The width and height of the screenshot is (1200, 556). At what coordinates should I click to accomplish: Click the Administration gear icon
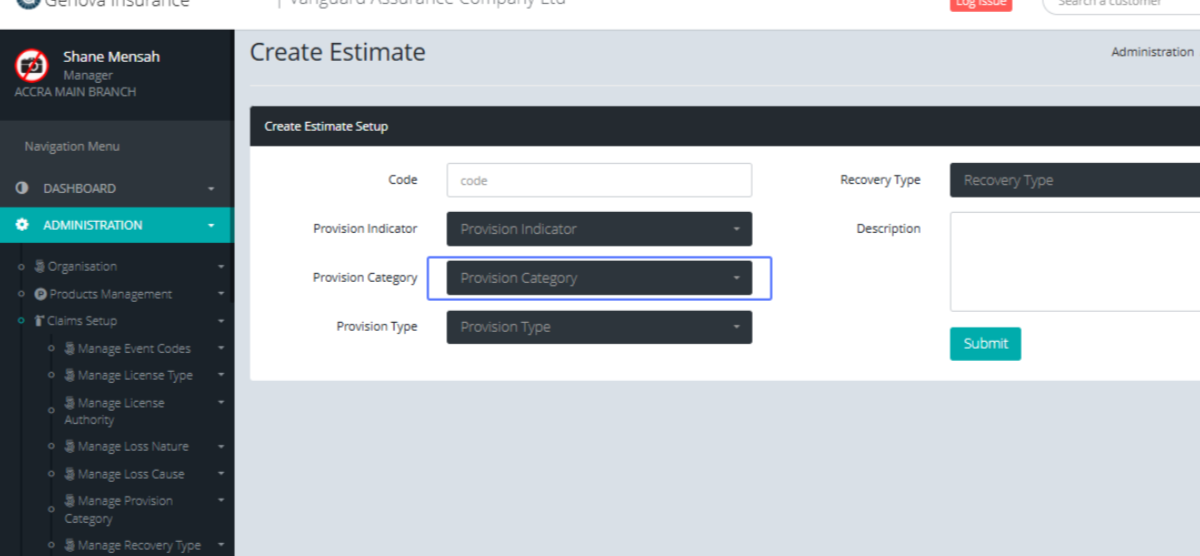[x=22, y=225]
